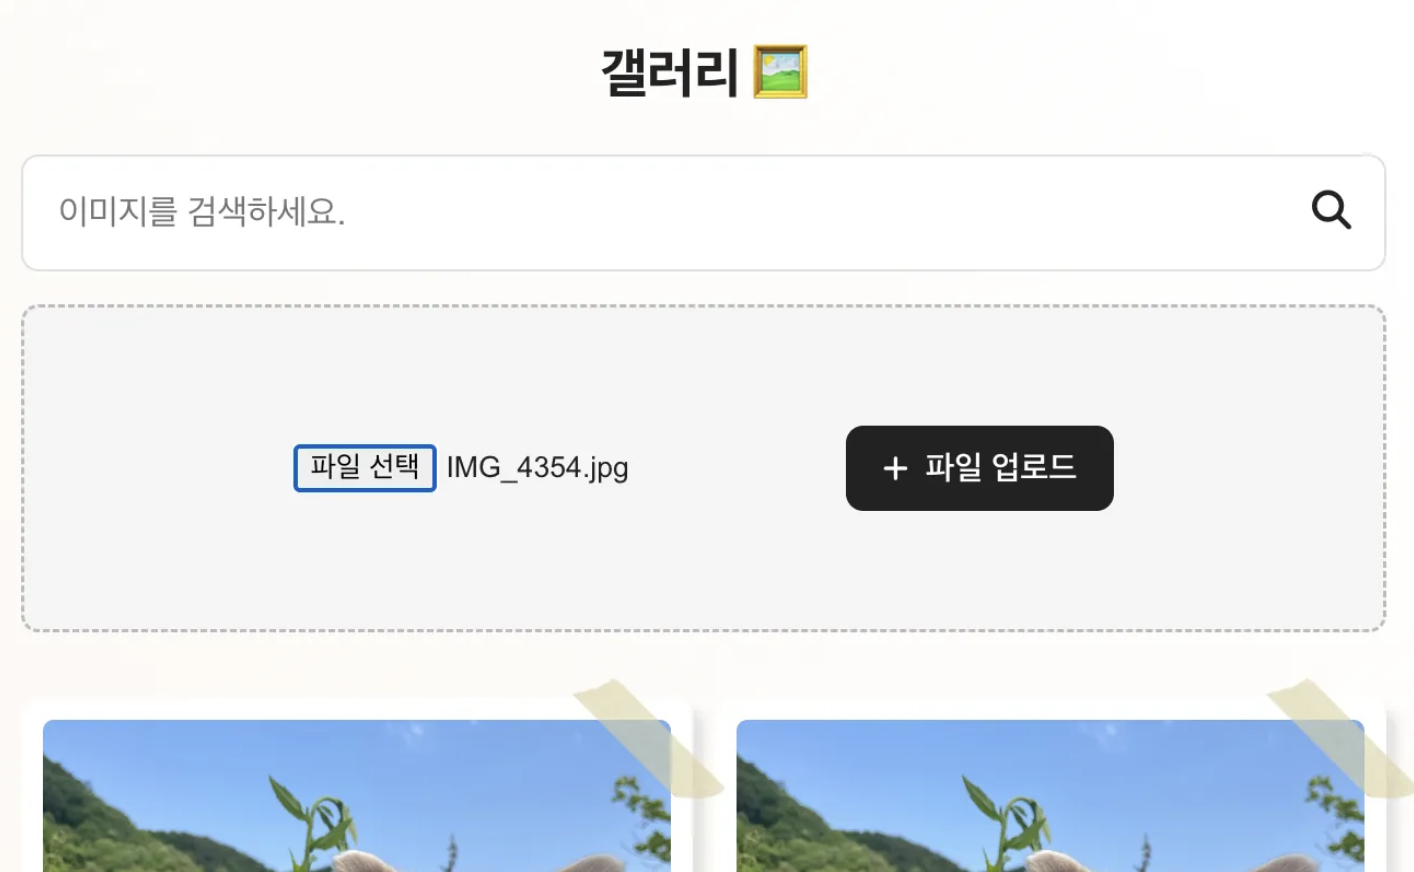
Task: Click the plant stem in the right photo
Action: point(1012,828)
